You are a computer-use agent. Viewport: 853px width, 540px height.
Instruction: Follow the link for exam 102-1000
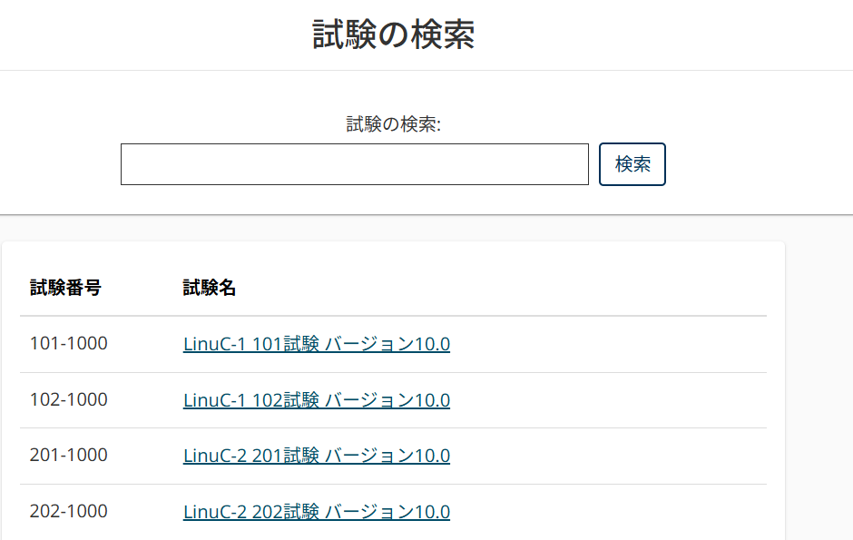click(317, 400)
